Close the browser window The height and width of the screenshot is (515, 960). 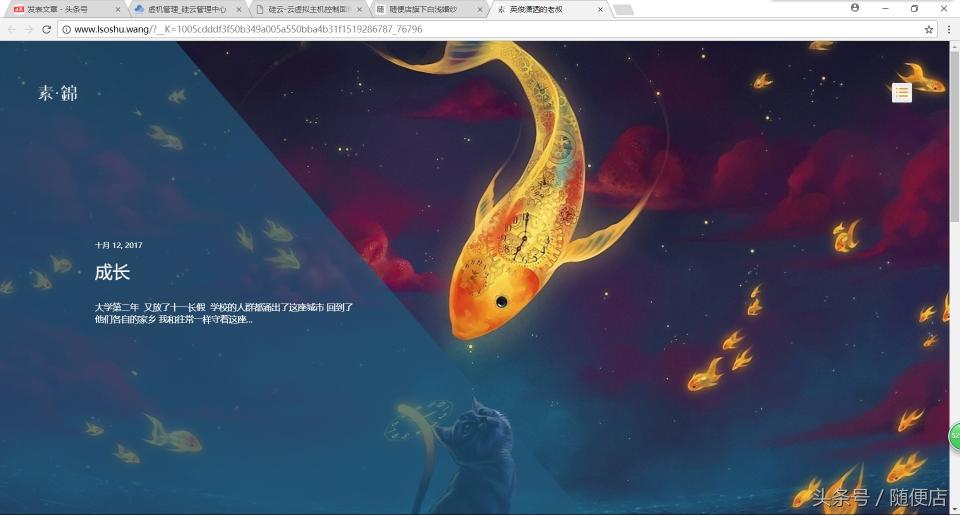coord(943,9)
